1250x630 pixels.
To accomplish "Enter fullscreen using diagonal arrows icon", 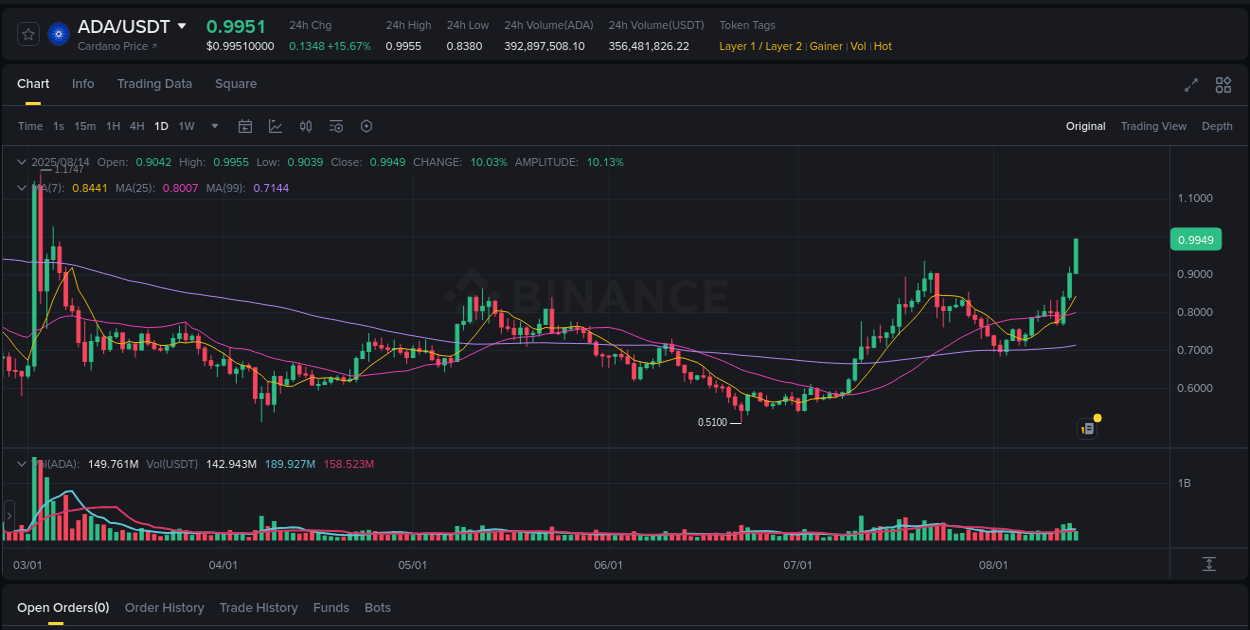I will tap(1190, 86).
